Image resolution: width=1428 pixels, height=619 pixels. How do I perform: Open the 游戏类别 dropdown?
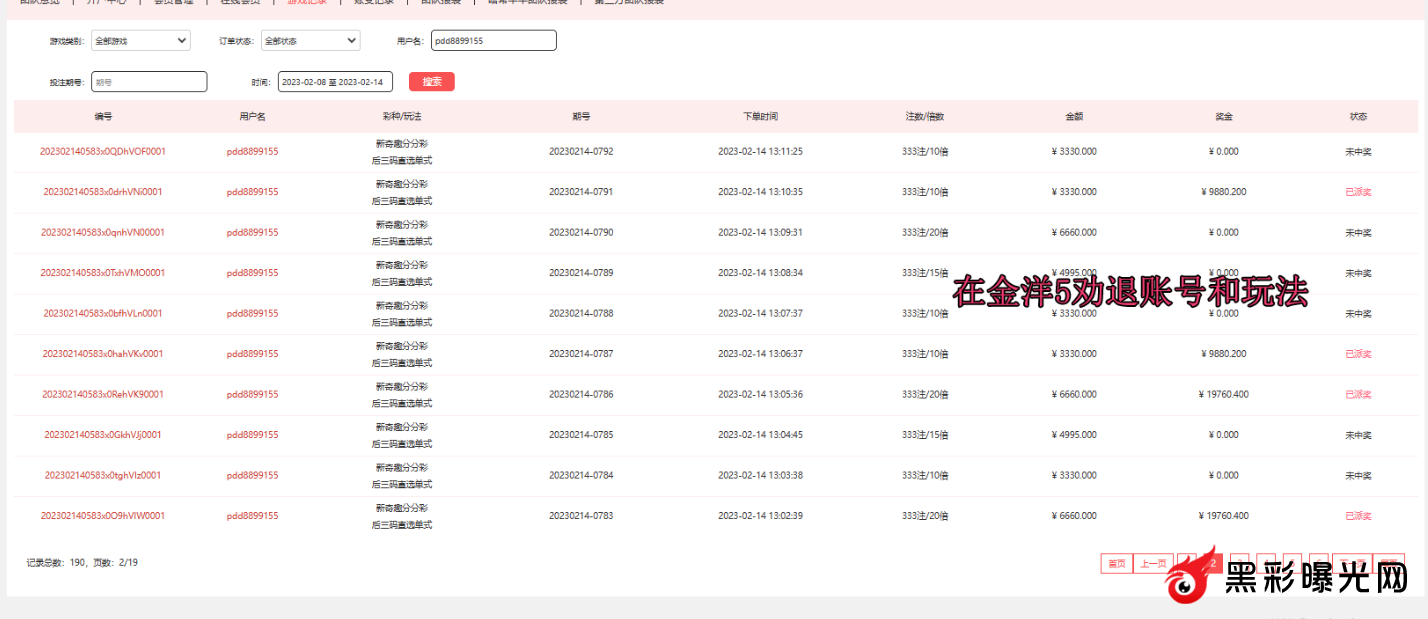click(140, 41)
